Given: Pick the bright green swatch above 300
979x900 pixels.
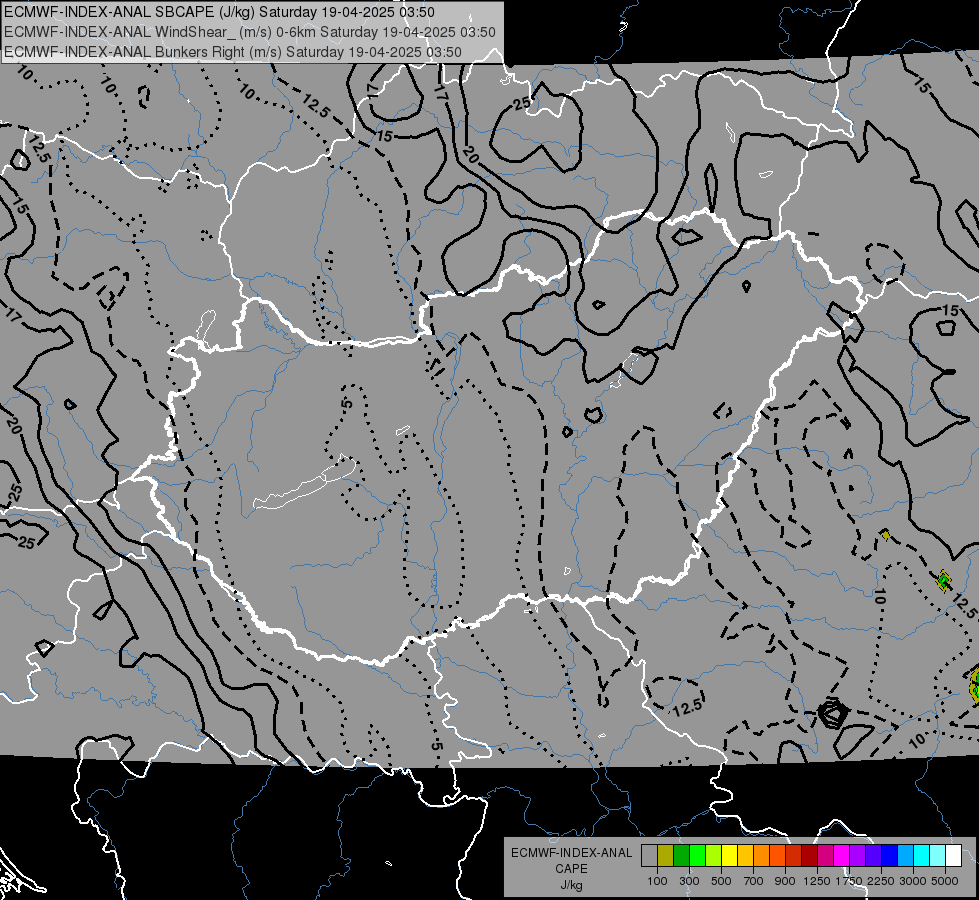Looking at the screenshot, I should point(697,856).
